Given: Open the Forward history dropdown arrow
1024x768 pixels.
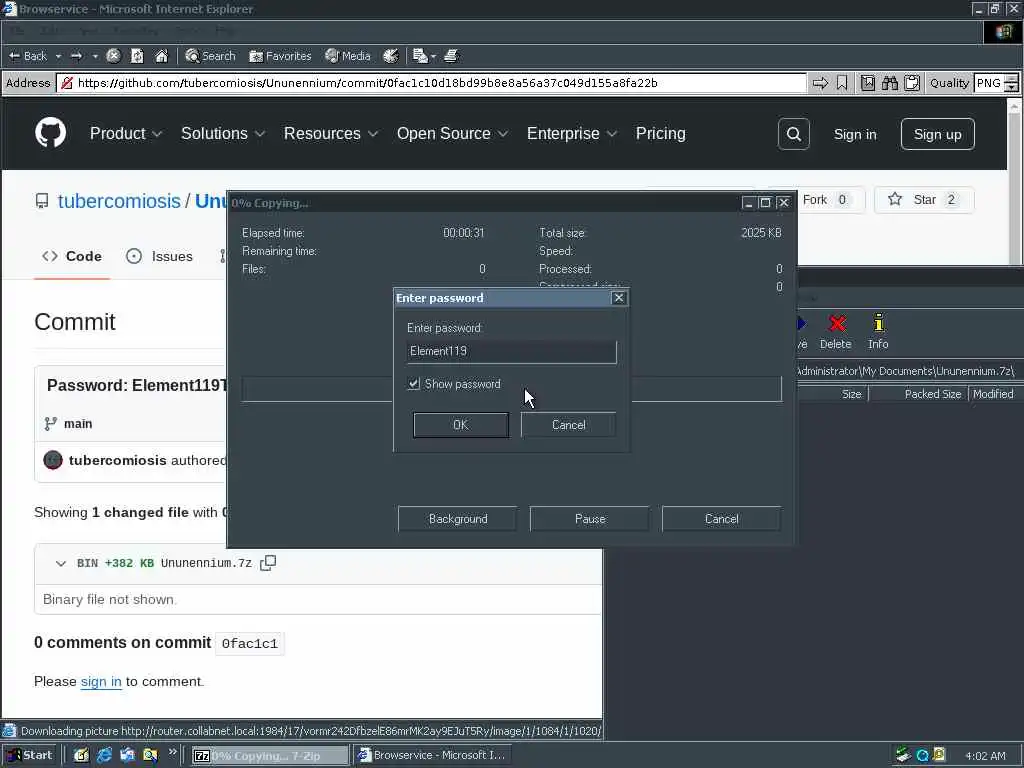Looking at the screenshot, I should [x=95, y=56].
